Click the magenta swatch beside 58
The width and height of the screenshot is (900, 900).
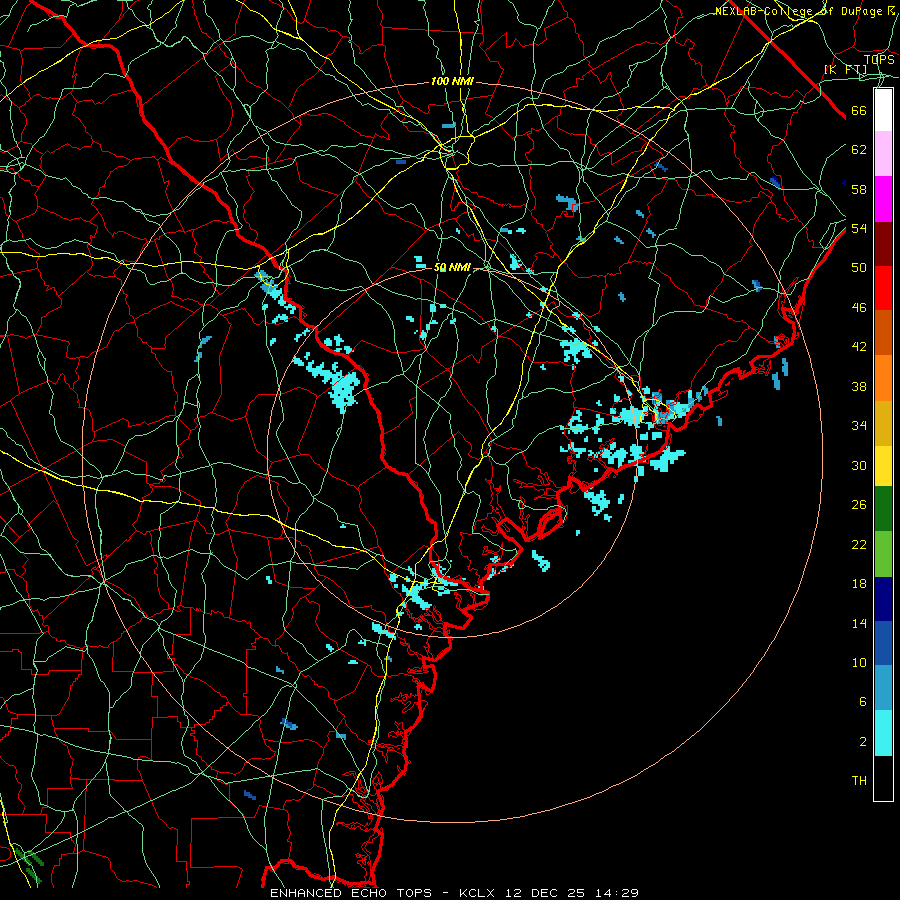[x=883, y=199]
